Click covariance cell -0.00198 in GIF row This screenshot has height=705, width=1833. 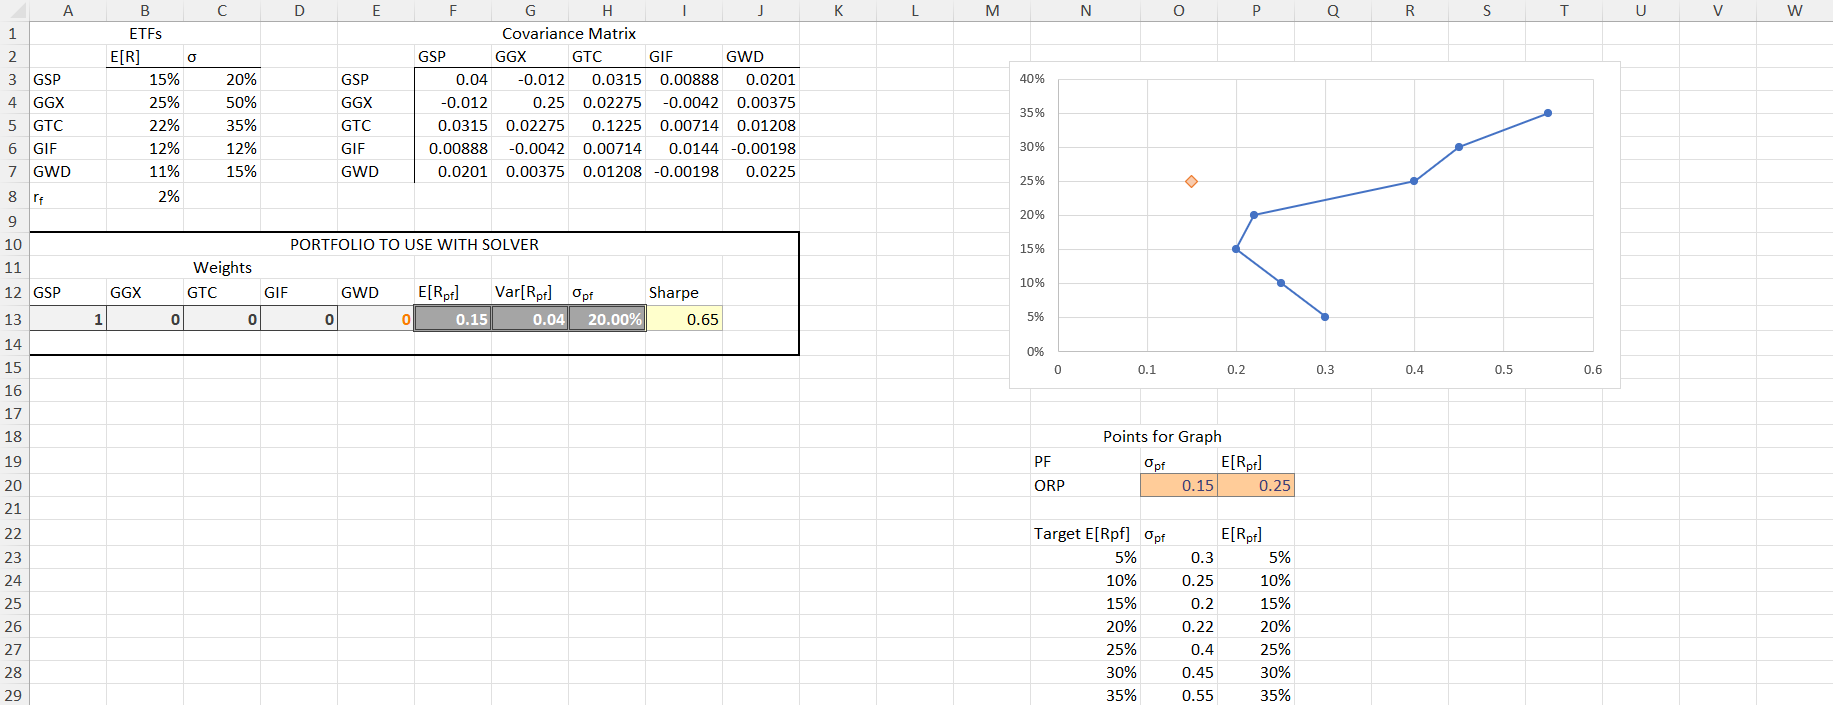pos(761,148)
